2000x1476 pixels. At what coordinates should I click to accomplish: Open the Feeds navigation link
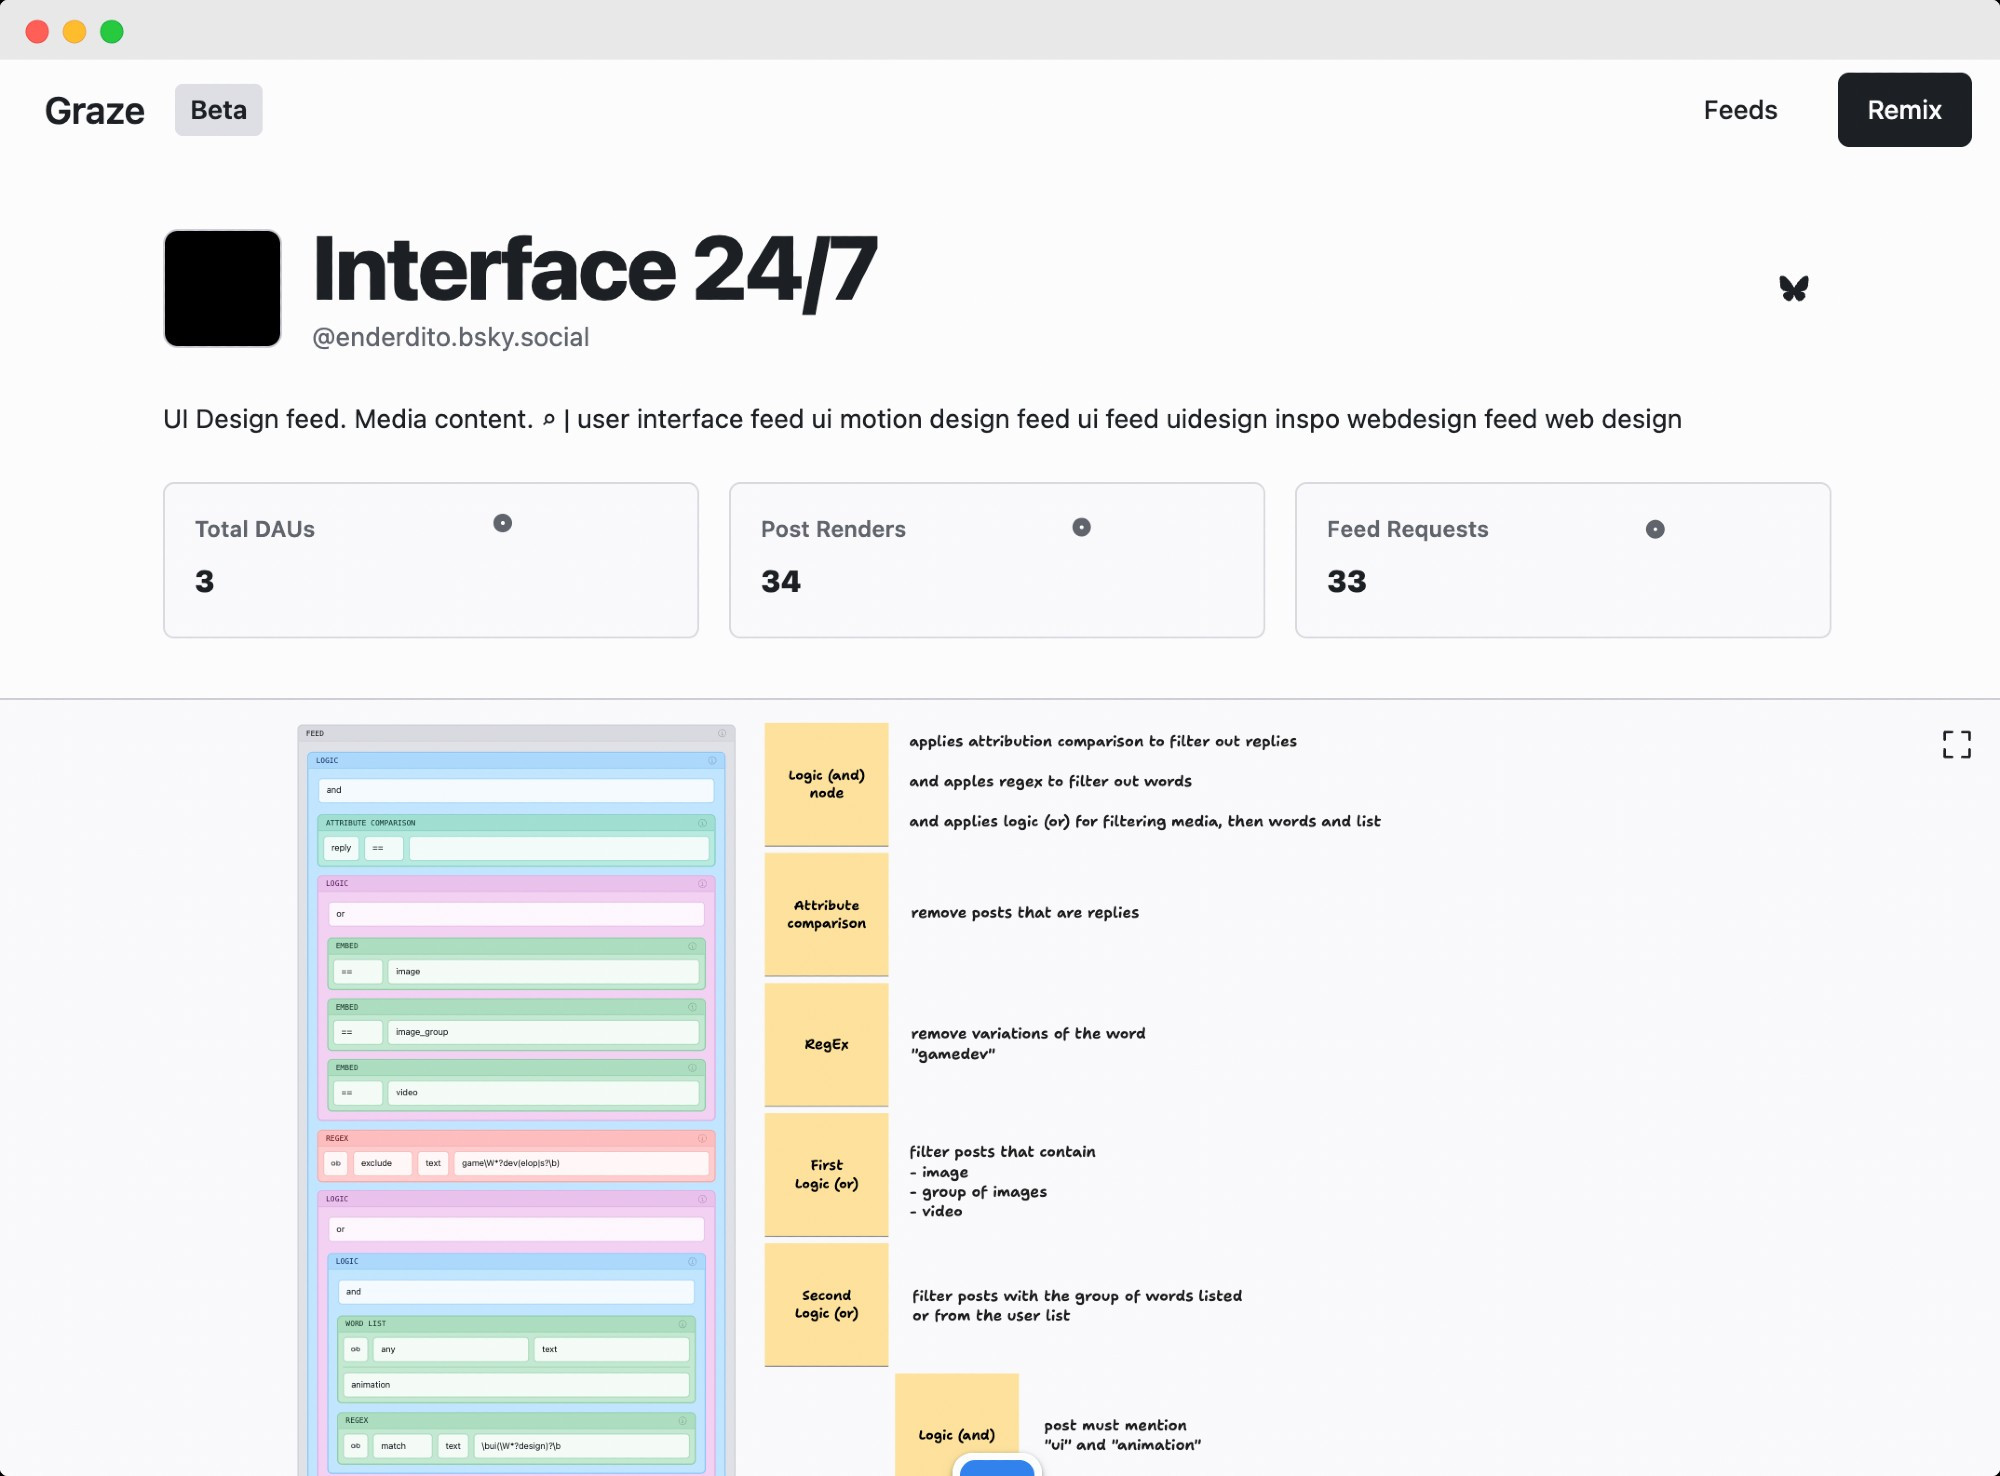pos(1740,110)
